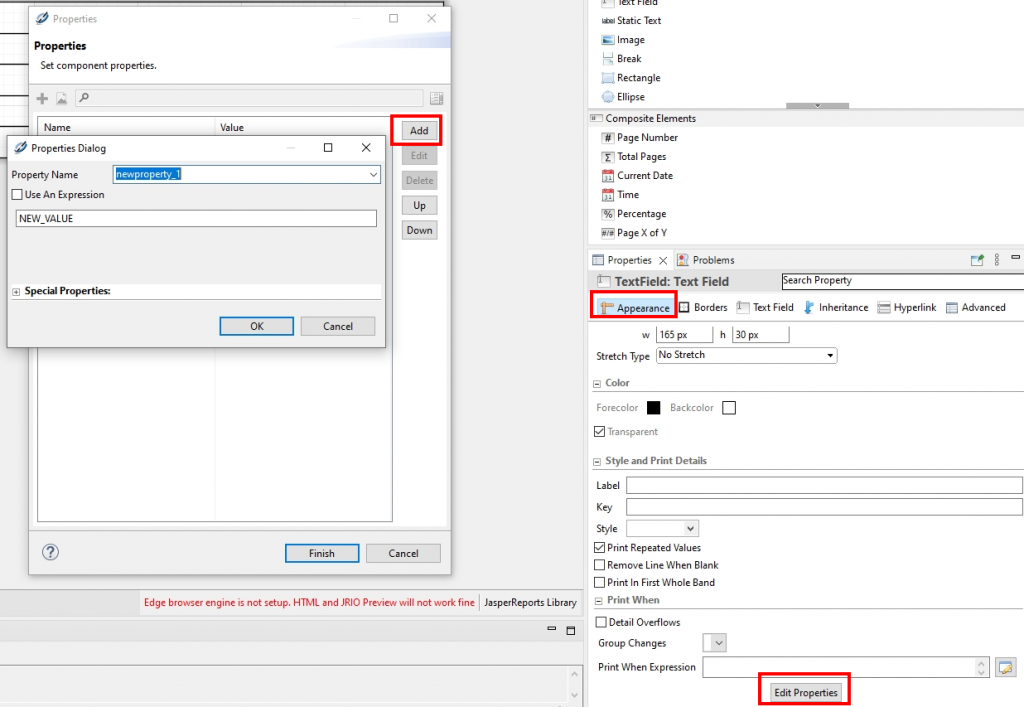Select the Page Number composite element
This screenshot has height=707, width=1024.
pyautogui.click(x=639, y=138)
